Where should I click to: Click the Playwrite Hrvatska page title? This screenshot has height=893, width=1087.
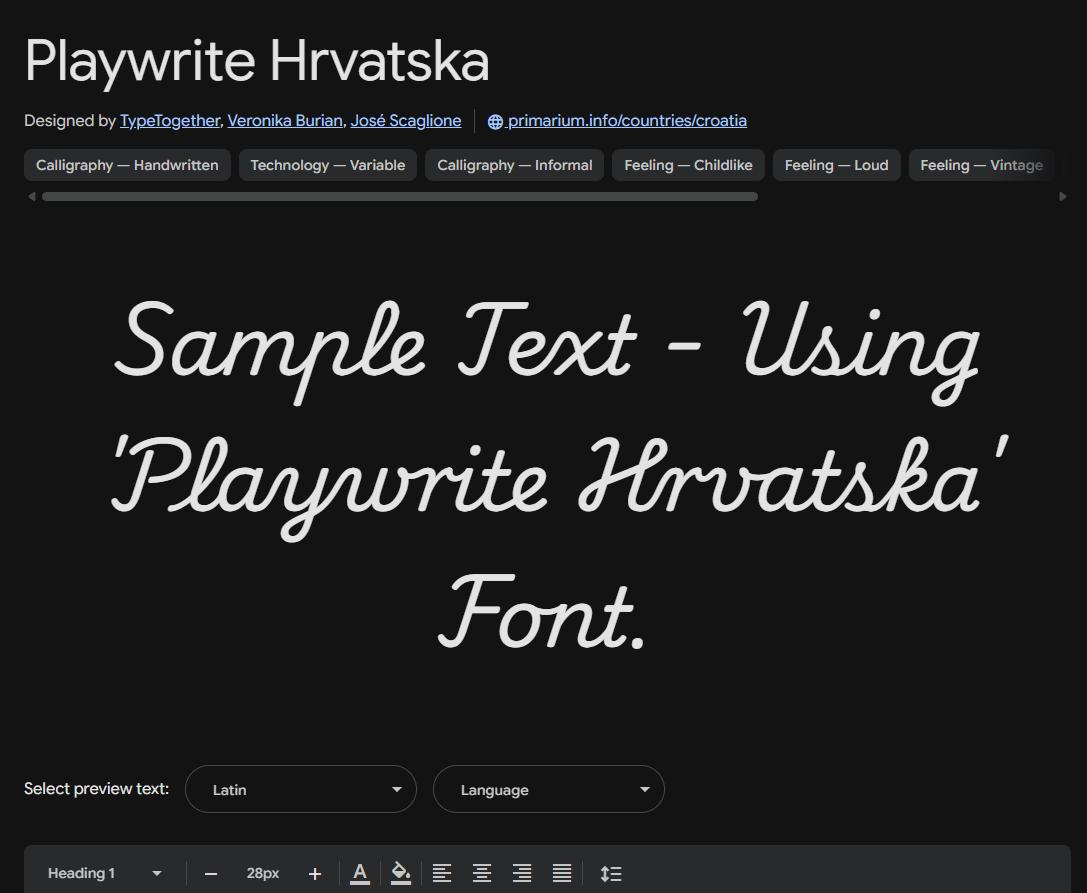pos(257,61)
